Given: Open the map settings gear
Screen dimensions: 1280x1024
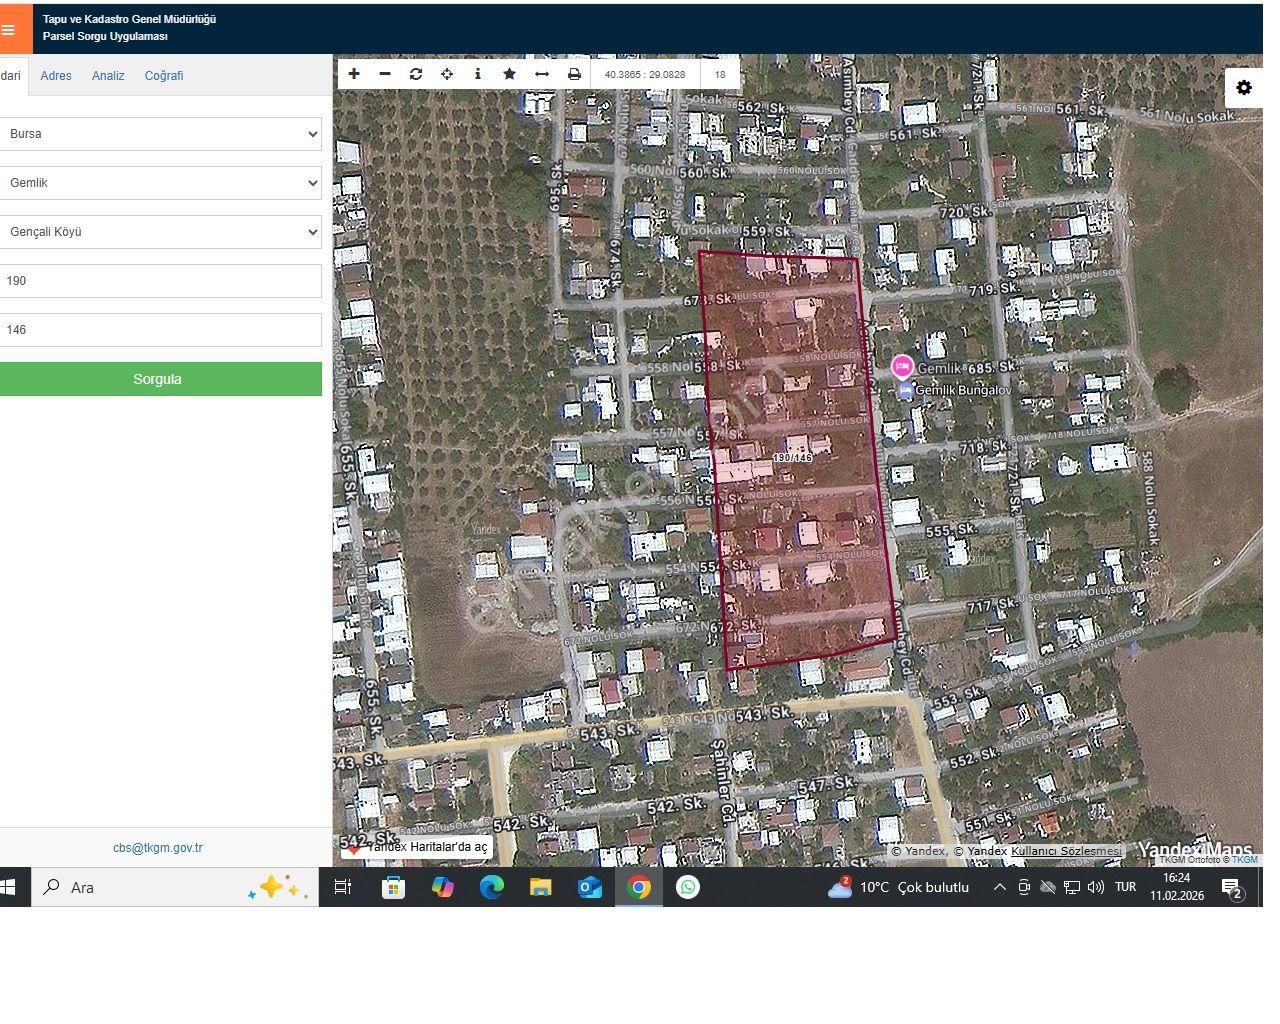Looking at the screenshot, I should [1244, 88].
